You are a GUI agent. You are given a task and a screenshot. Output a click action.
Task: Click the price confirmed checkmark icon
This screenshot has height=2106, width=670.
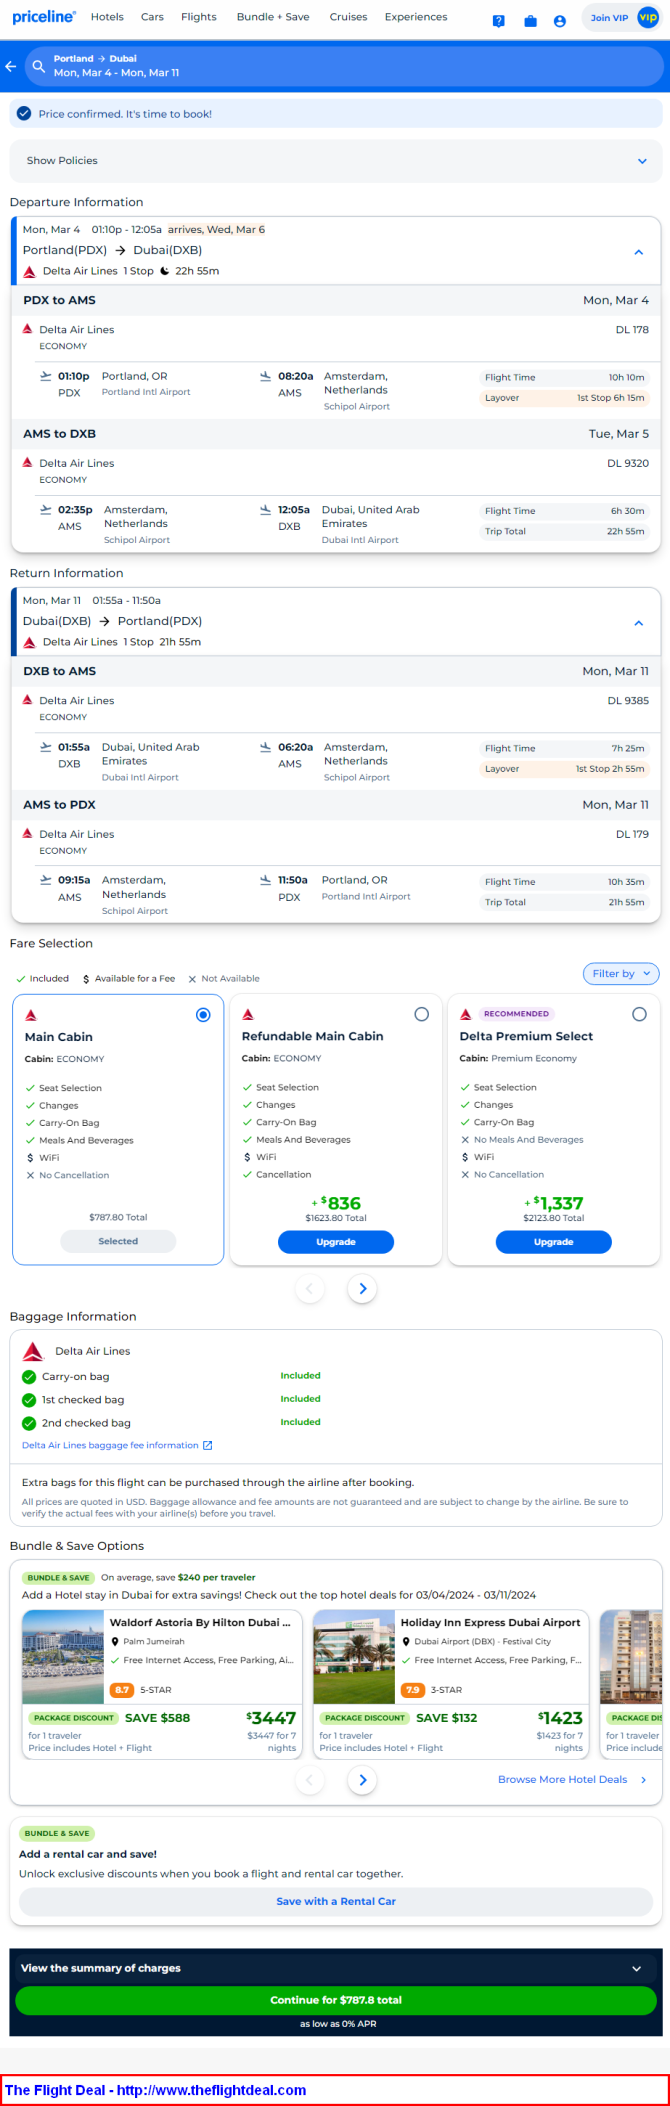click(24, 114)
